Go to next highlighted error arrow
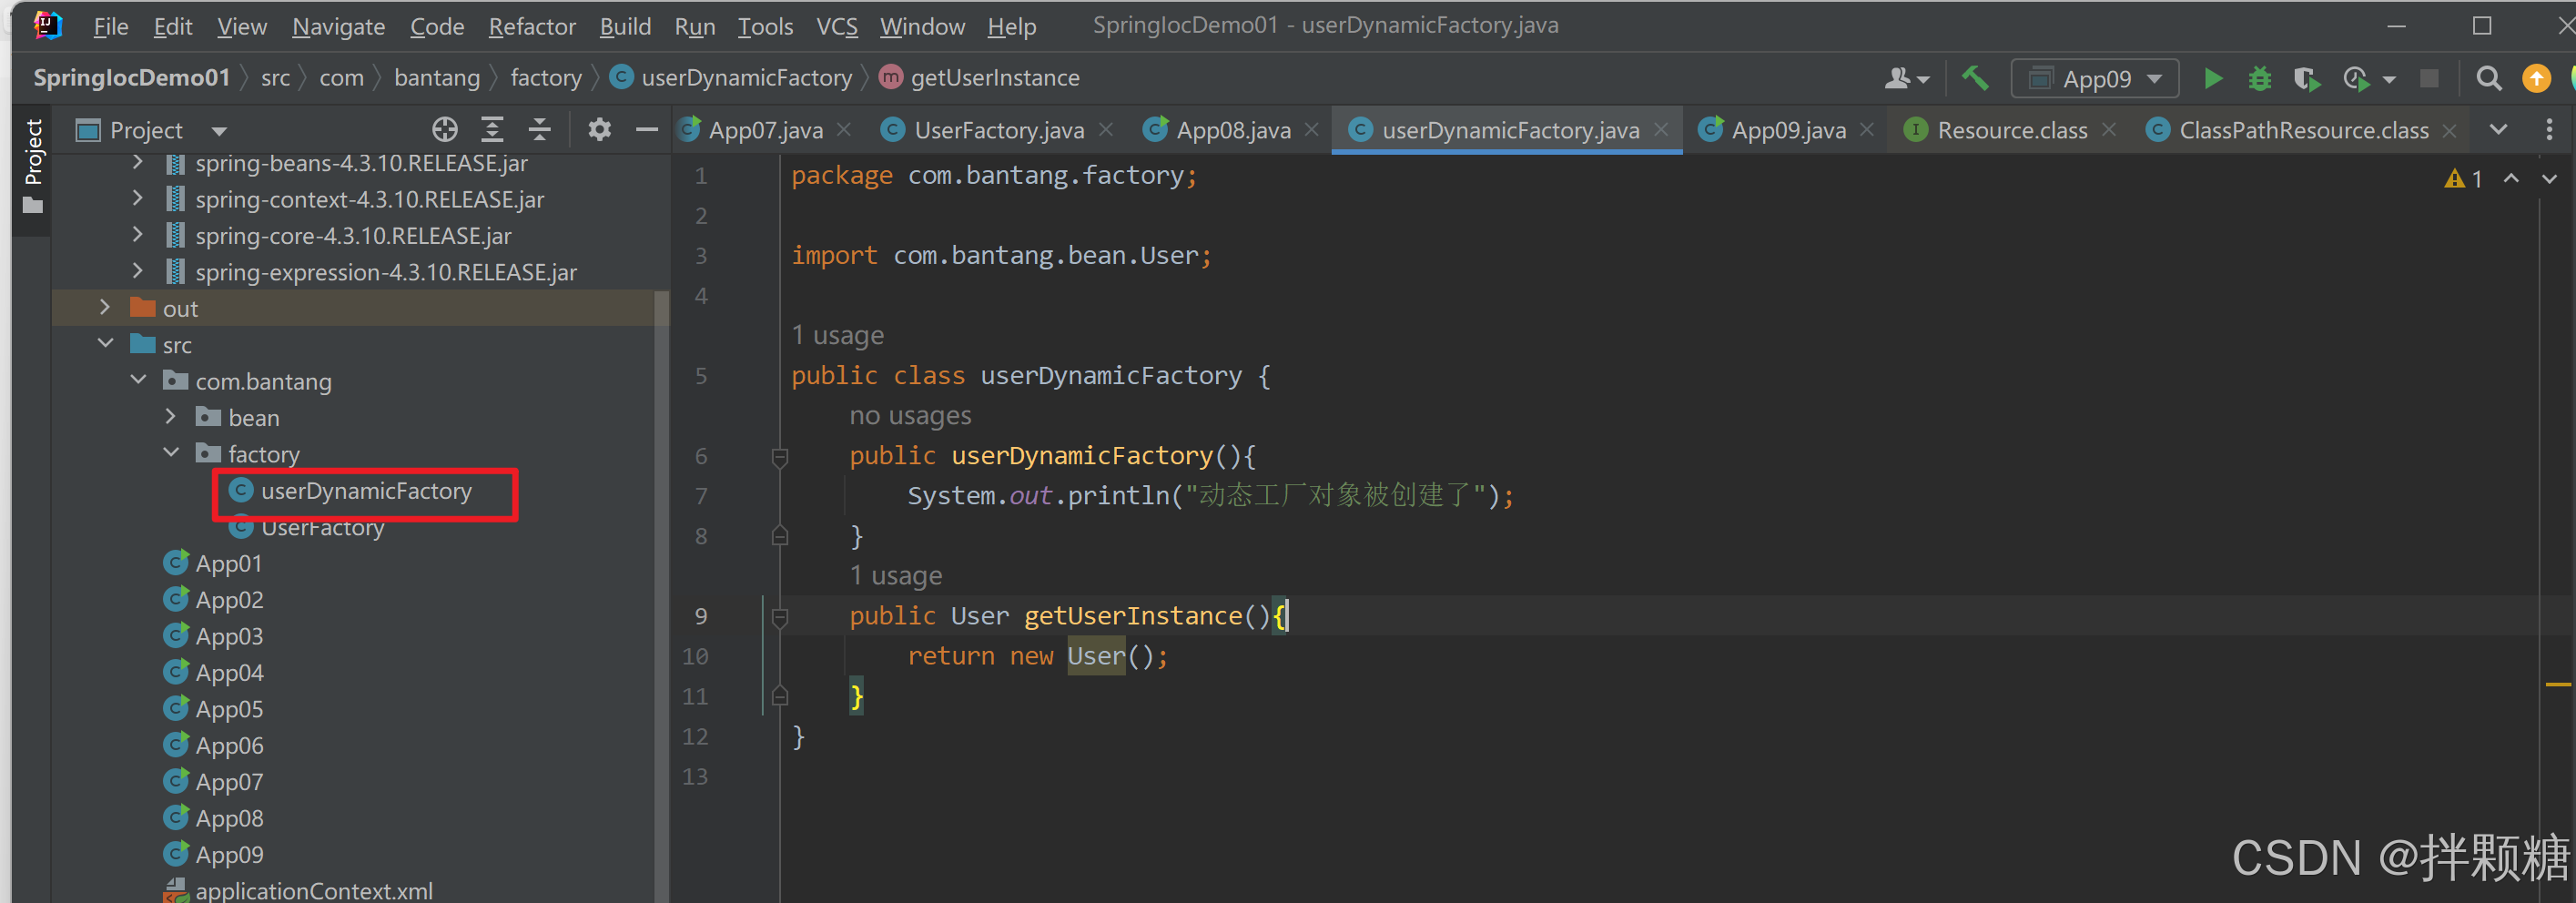Viewport: 2576px width, 903px height. [2549, 178]
